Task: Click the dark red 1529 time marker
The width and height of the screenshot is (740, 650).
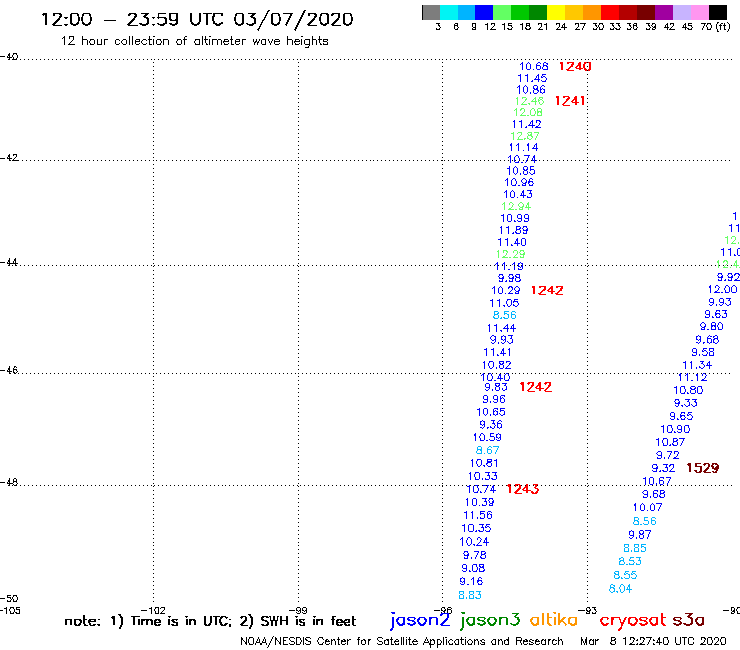Action: pyautogui.click(x=702, y=468)
